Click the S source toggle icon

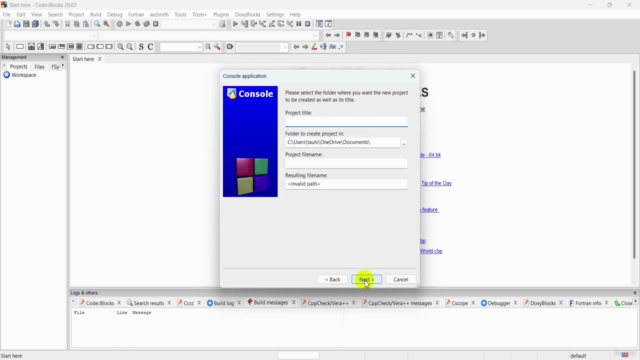pyautogui.click(x=141, y=47)
